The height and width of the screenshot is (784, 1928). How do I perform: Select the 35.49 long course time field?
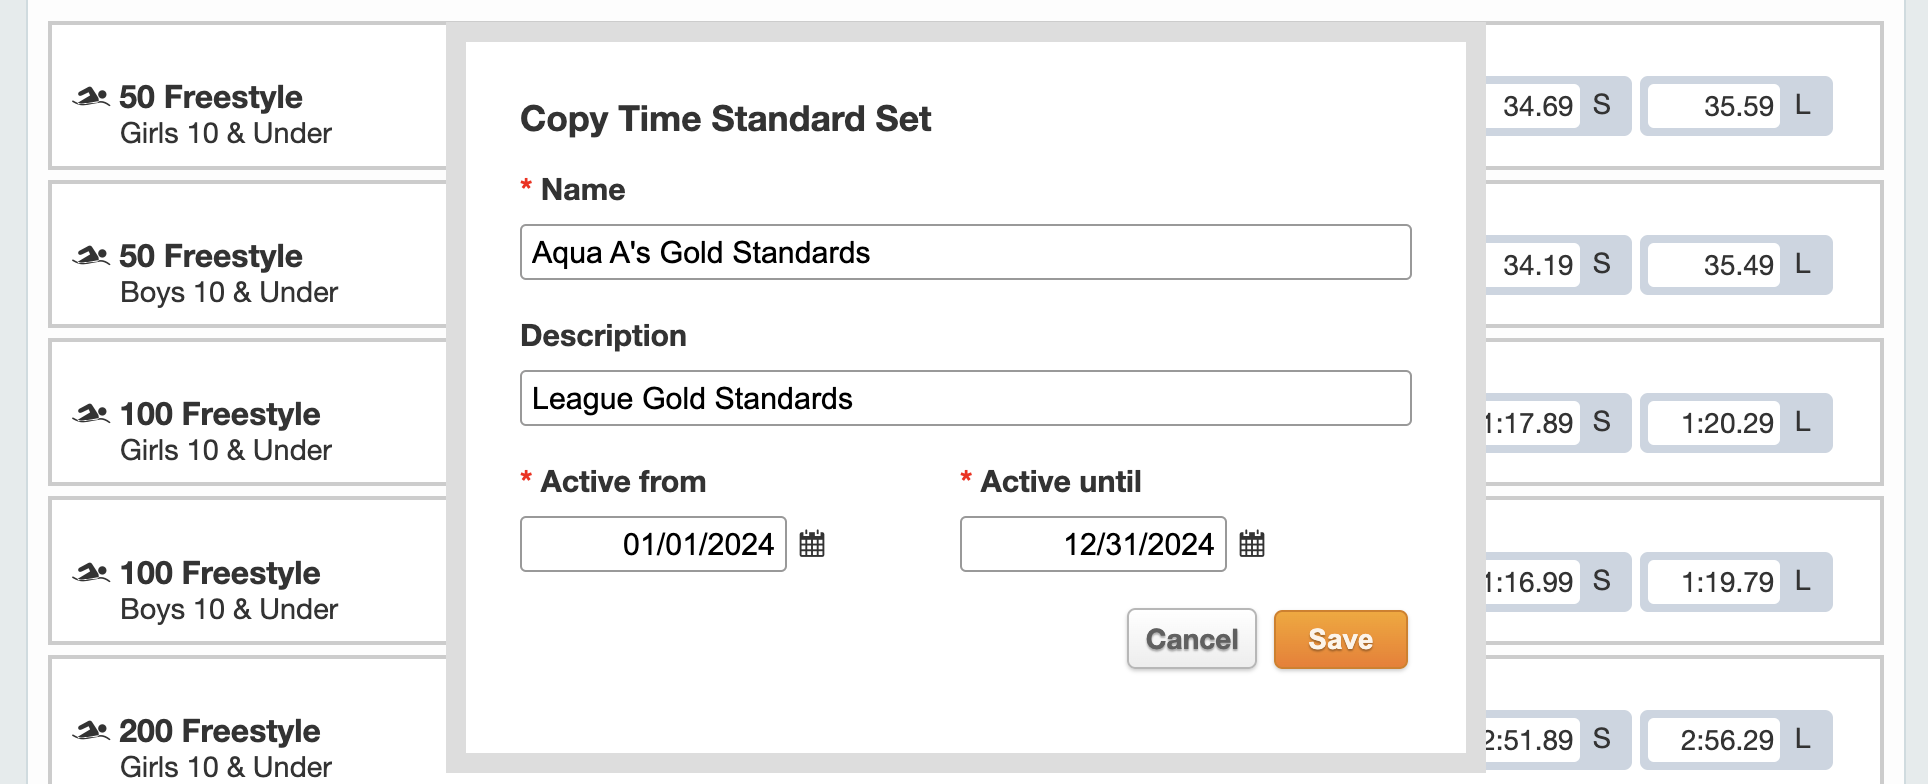pos(1713,265)
